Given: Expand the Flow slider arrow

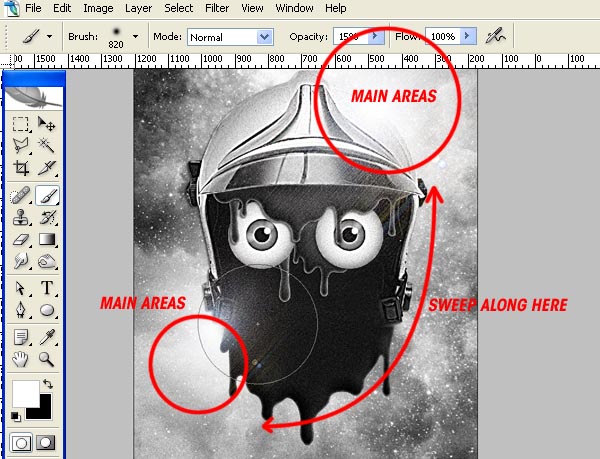Looking at the screenshot, I should coord(467,36).
